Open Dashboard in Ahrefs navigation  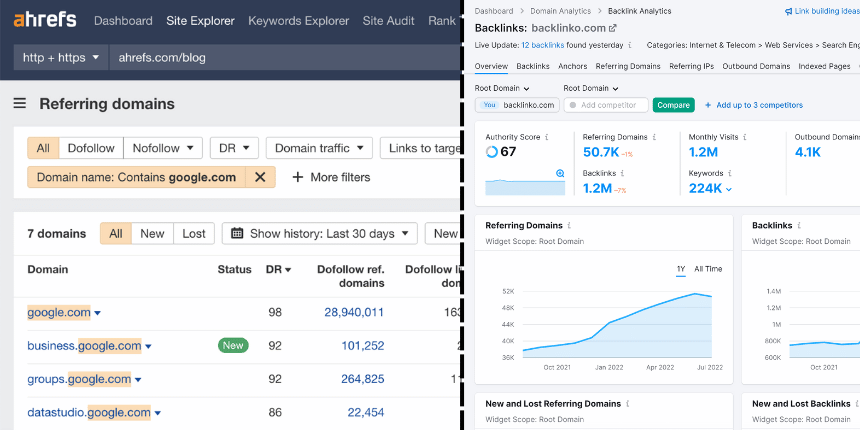(123, 21)
